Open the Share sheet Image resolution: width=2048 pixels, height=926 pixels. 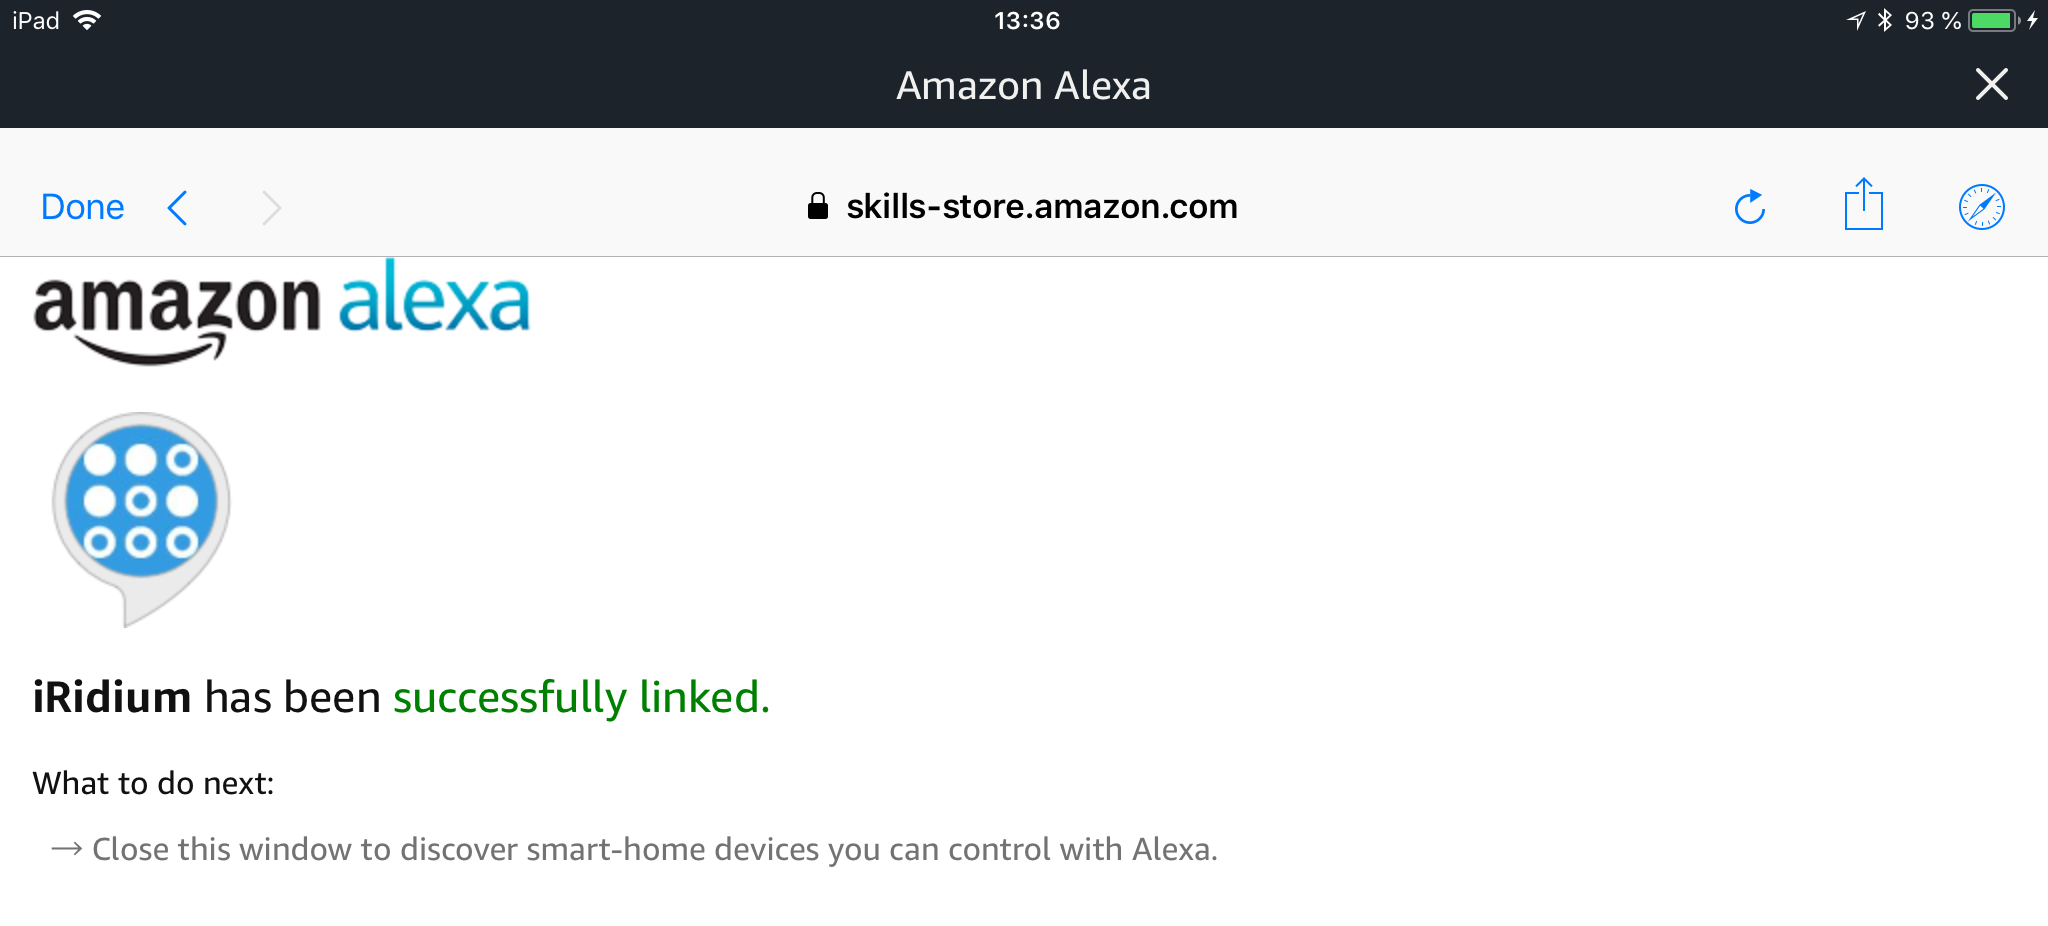(1864, 205)
